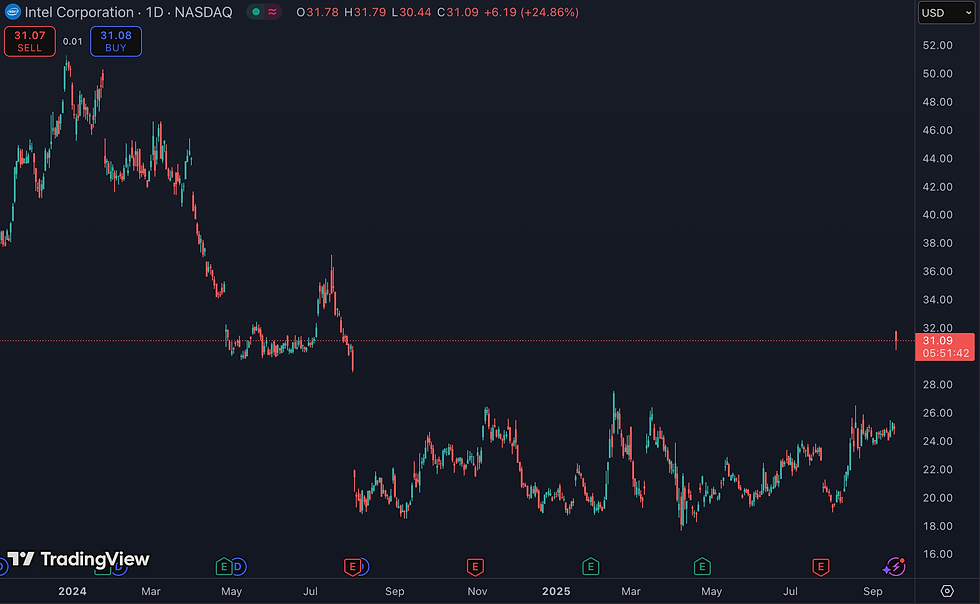
Task: Click the Intel logo icon
Action: [x=12, y=12]
